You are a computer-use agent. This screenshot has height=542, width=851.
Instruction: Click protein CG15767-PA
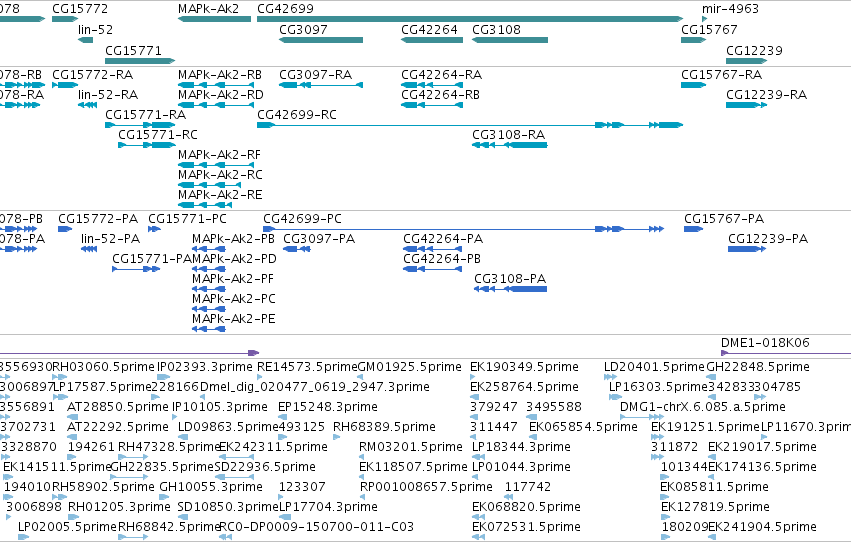pos(694,229)
